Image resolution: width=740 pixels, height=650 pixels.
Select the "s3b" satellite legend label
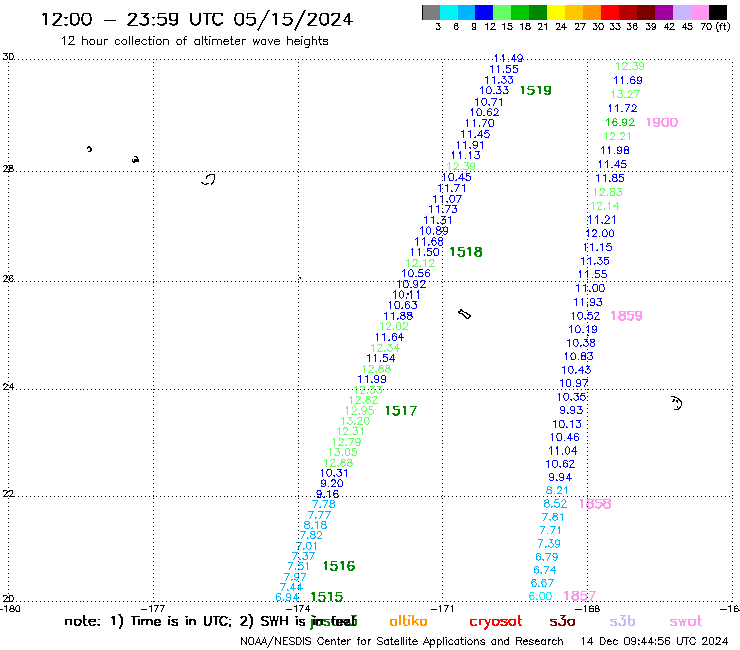point(622,621)
